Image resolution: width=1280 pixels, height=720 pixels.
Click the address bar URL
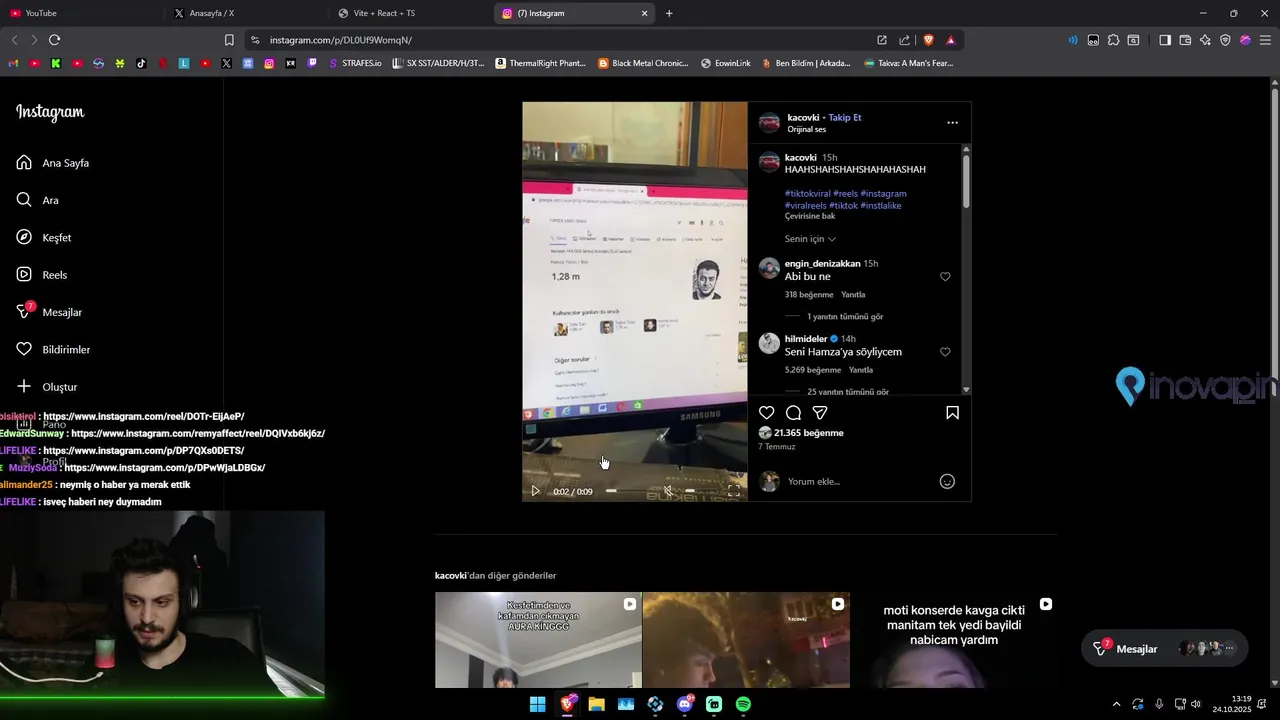point(340,40)
